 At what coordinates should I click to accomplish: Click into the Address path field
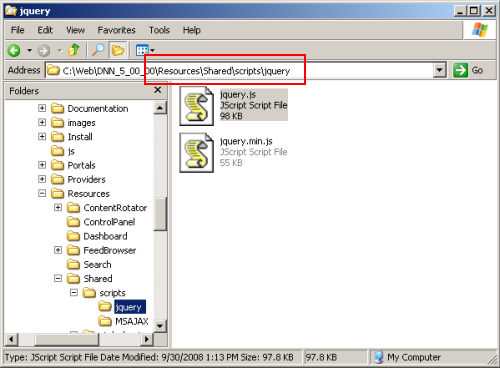pos(240,71)
